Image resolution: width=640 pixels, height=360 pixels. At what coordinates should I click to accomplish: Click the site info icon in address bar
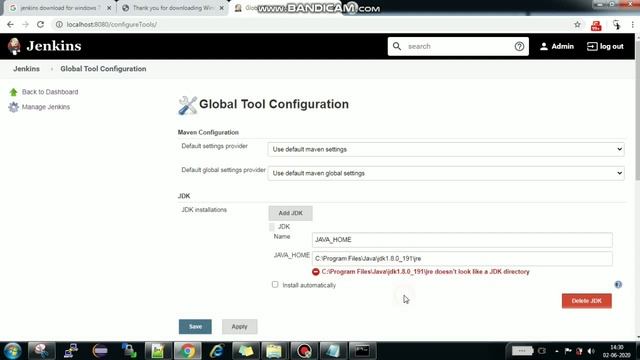59,24
